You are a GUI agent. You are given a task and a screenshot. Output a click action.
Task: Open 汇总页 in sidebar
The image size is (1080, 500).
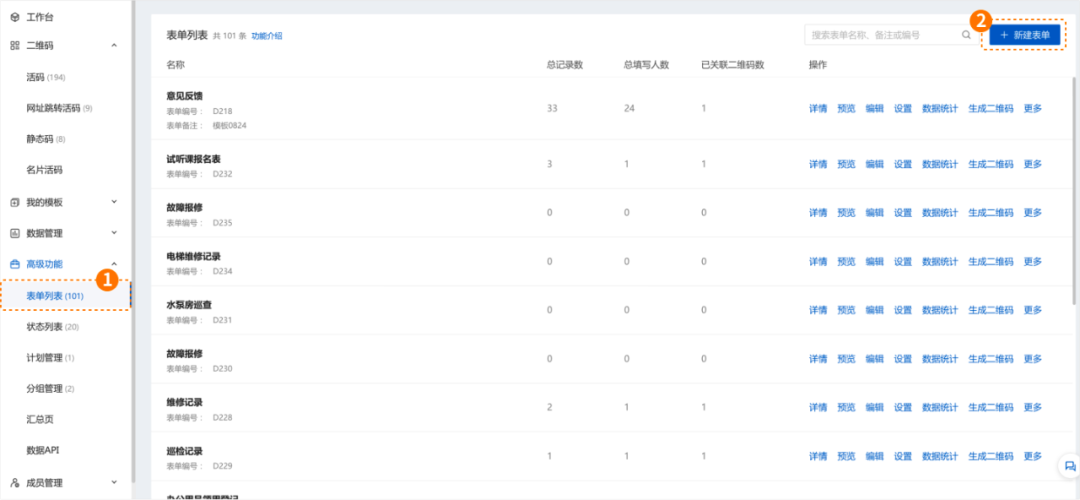(x=40, y=419)
